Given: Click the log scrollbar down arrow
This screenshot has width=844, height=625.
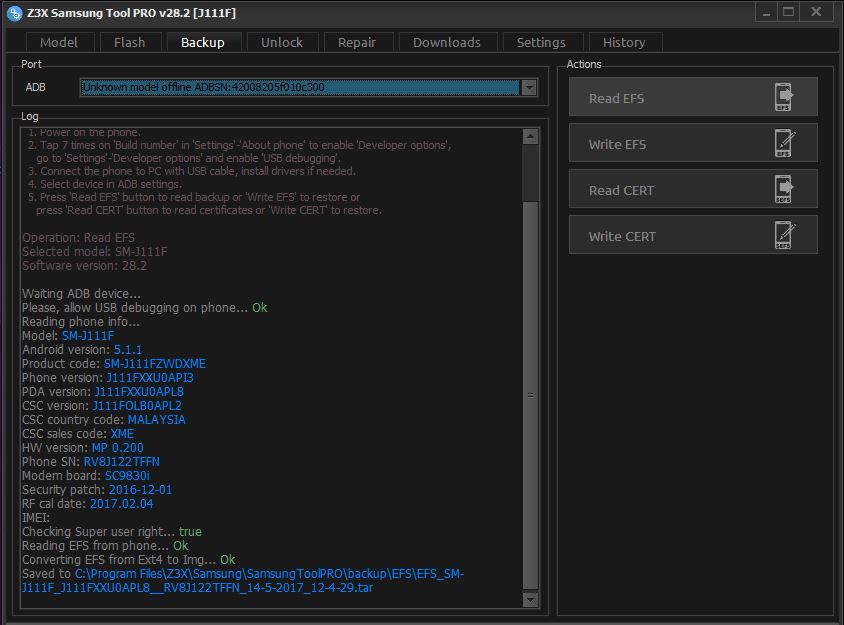Looking at the screenshot, I should pos(530,599).
